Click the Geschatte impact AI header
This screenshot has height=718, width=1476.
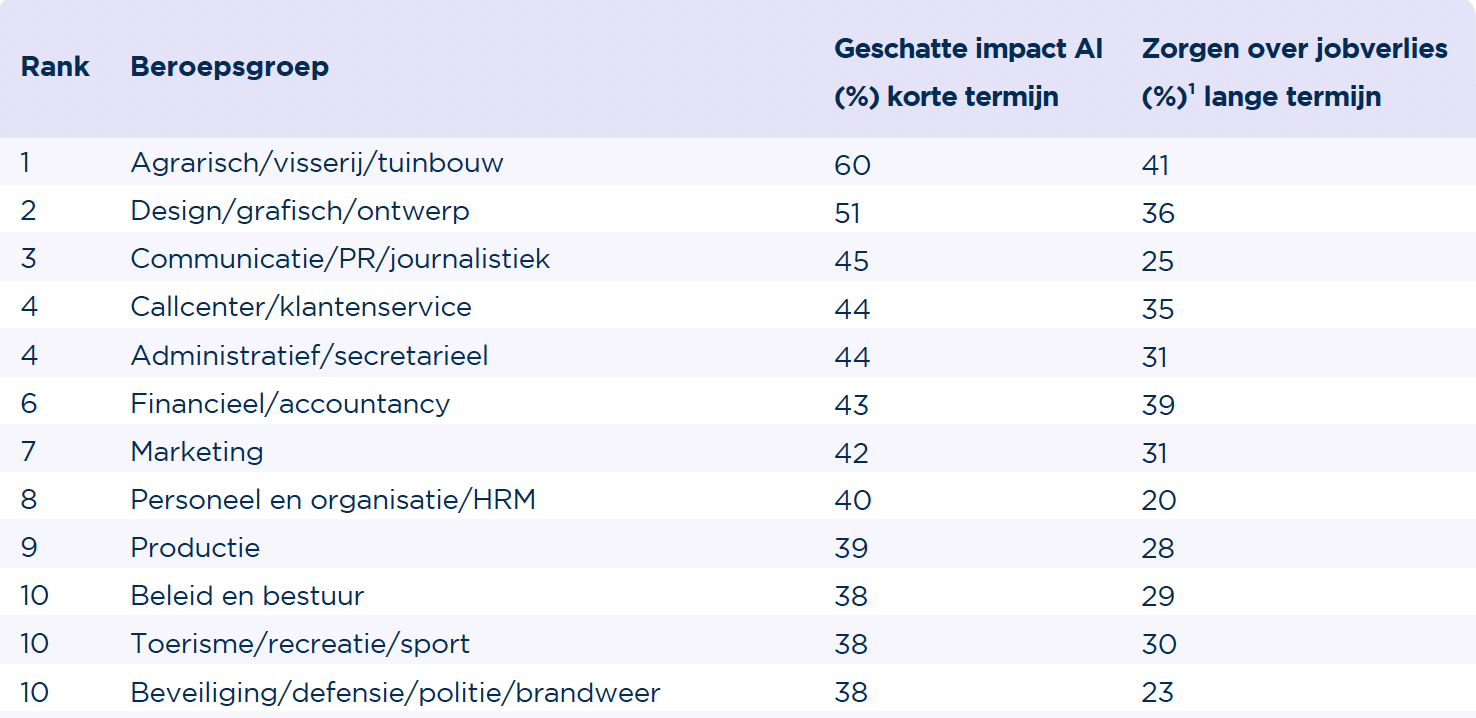968,49
